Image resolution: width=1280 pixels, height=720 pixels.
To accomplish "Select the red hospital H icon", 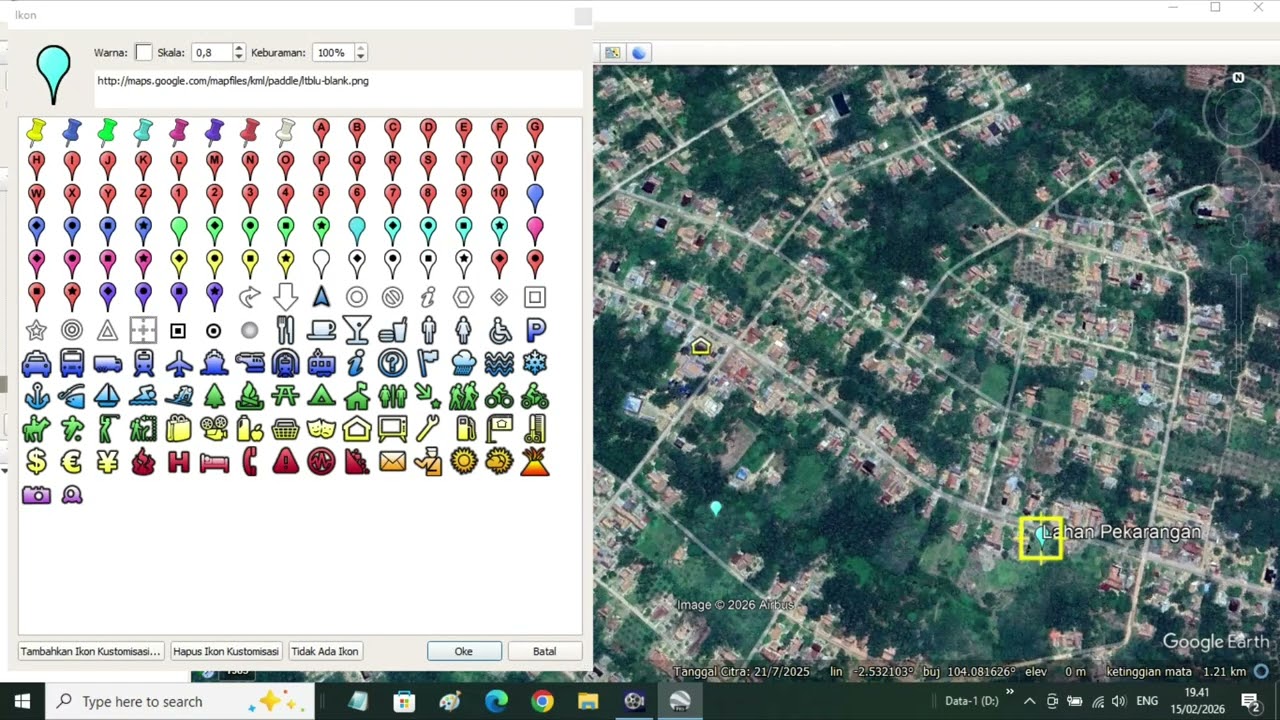I will click(x=178, y=462).
